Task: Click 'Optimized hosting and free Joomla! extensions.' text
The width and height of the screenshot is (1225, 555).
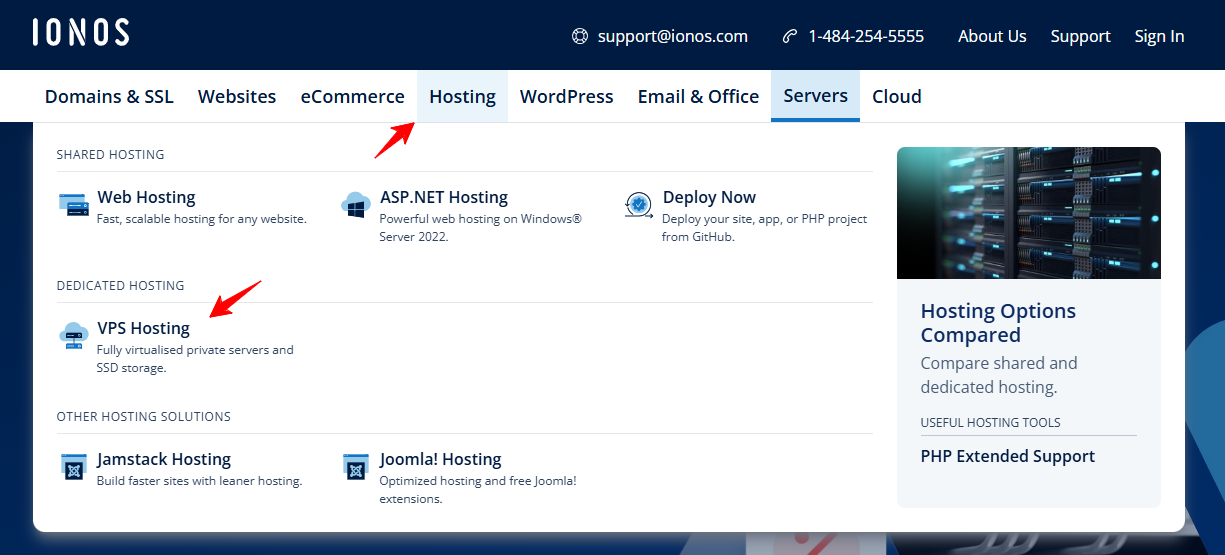Action: click(478, 490)
